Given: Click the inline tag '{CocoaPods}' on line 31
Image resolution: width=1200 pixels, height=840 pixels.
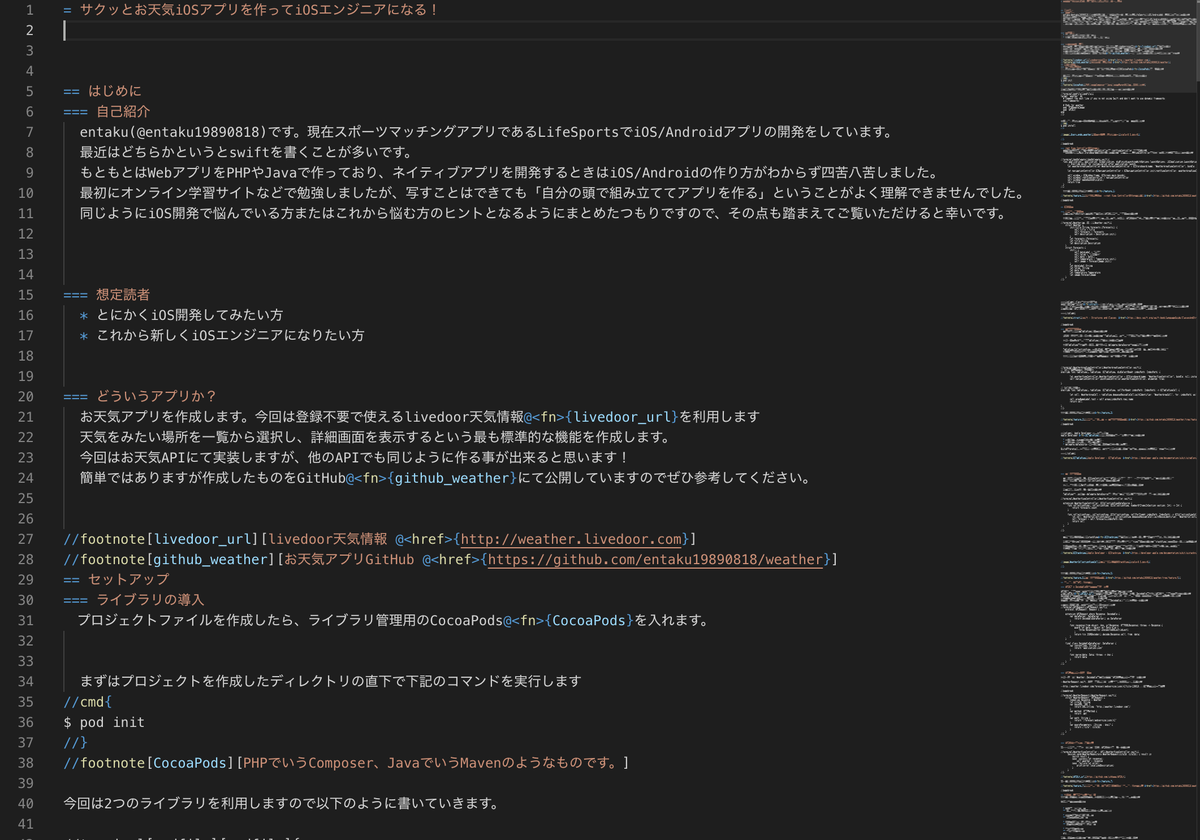Looking at the screenshot, I should (x=589, y=620).
